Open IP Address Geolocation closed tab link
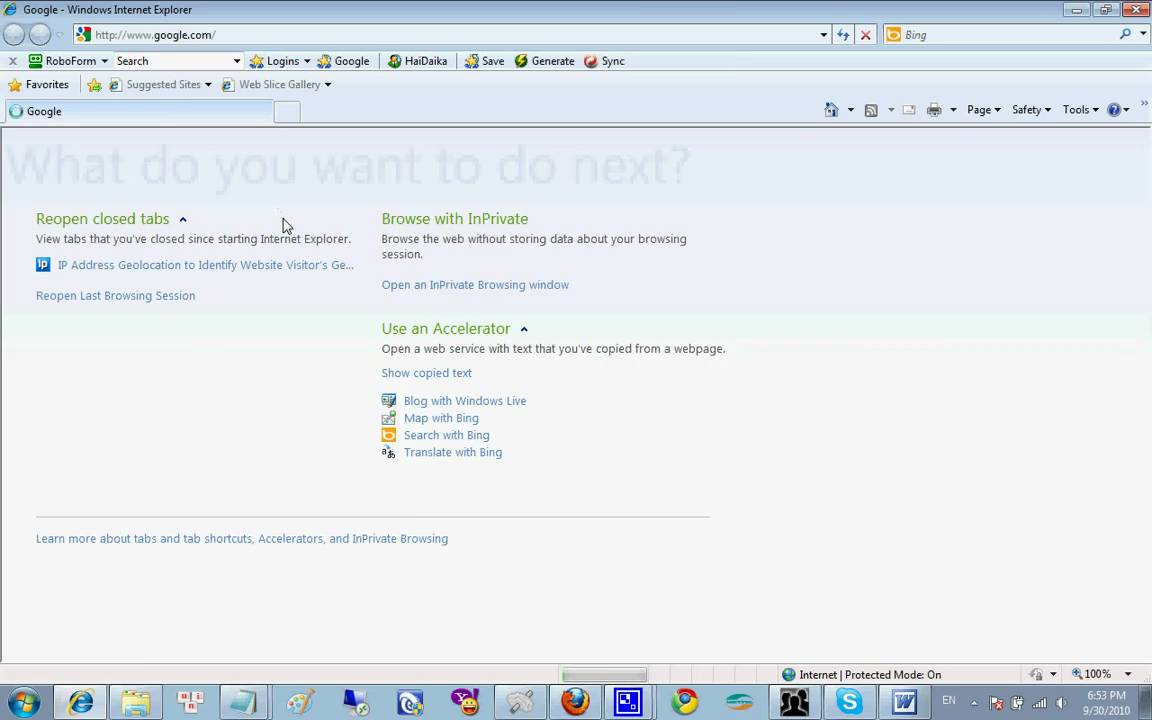This screenshot has width=1152, height=720. pos(206,265)
